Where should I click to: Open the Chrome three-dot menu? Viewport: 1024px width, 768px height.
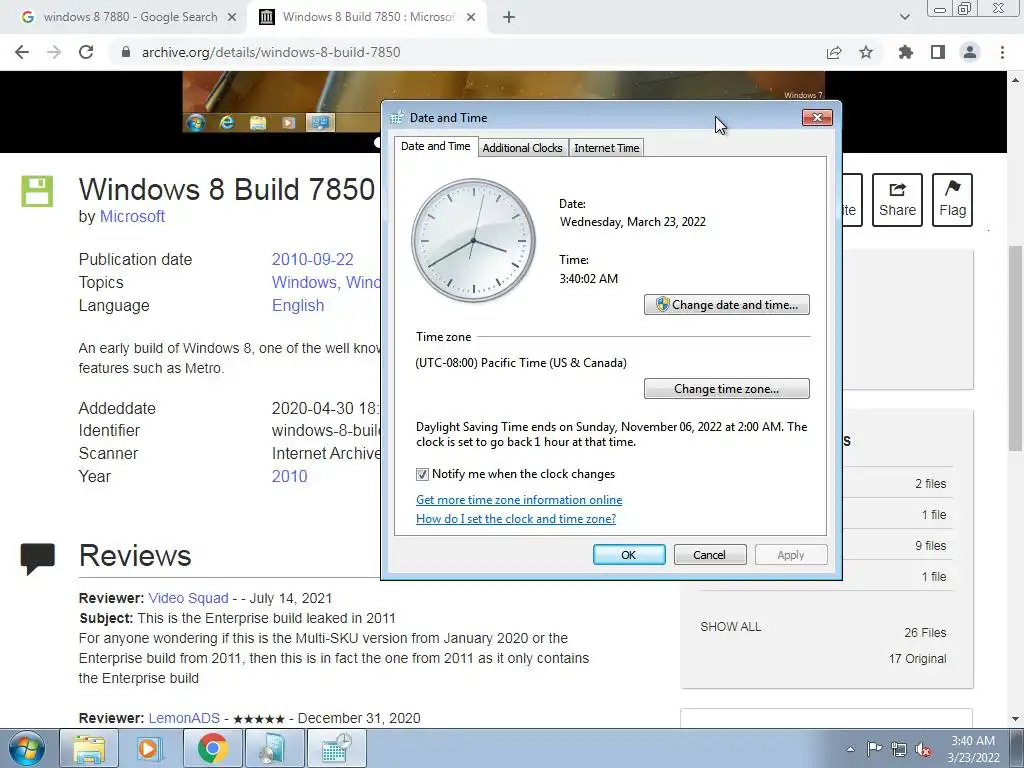point(1002,52)
